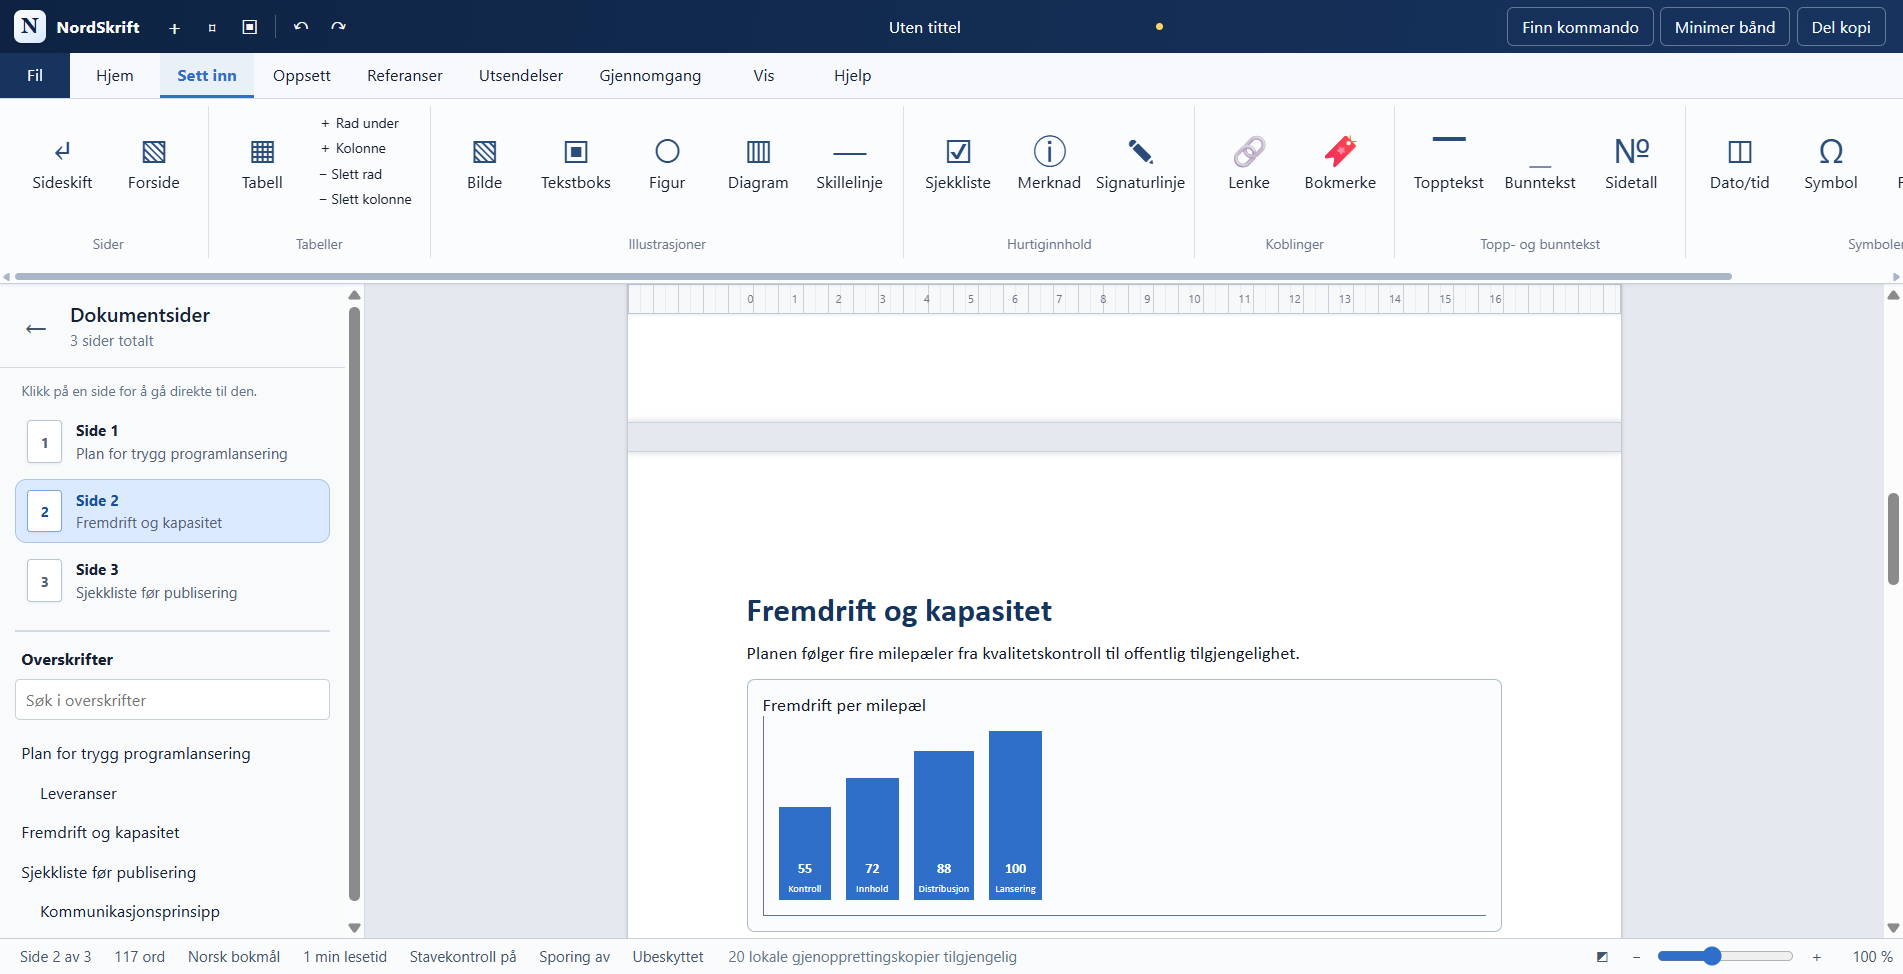Click Kolonne to add a column
The height and width of the screenshot is (974, 1903).
point(353,148)
